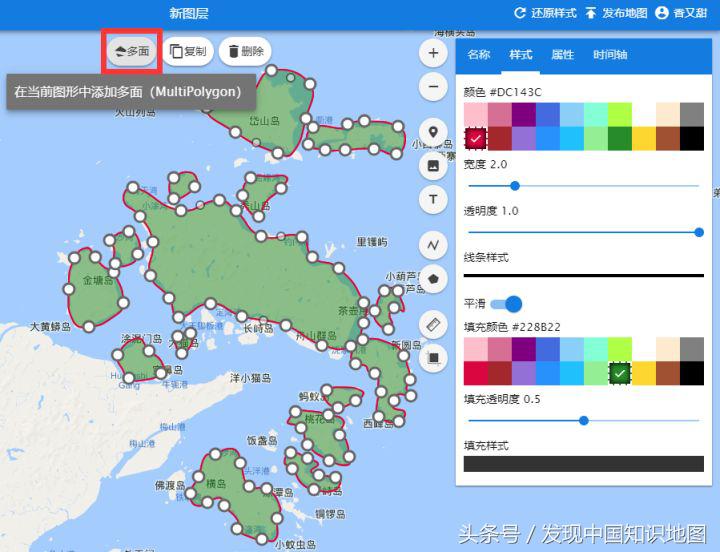Pick forest green in the 颜色 stroke palette

[x=620, y=138]
